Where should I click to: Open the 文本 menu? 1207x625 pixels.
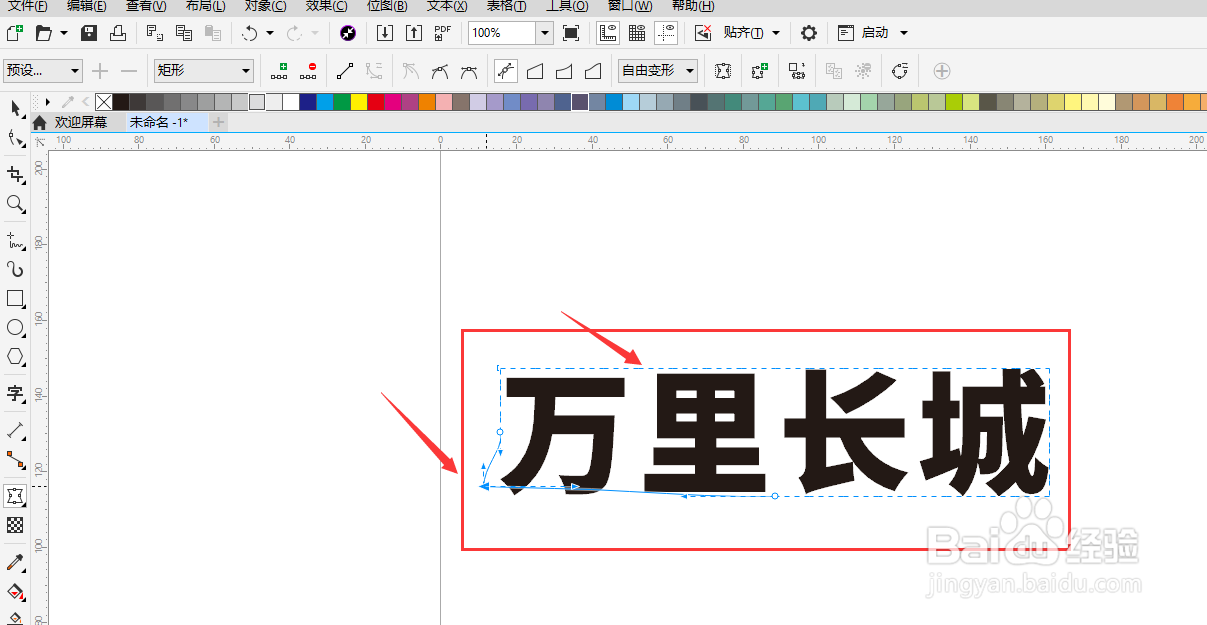click(446, 7)
